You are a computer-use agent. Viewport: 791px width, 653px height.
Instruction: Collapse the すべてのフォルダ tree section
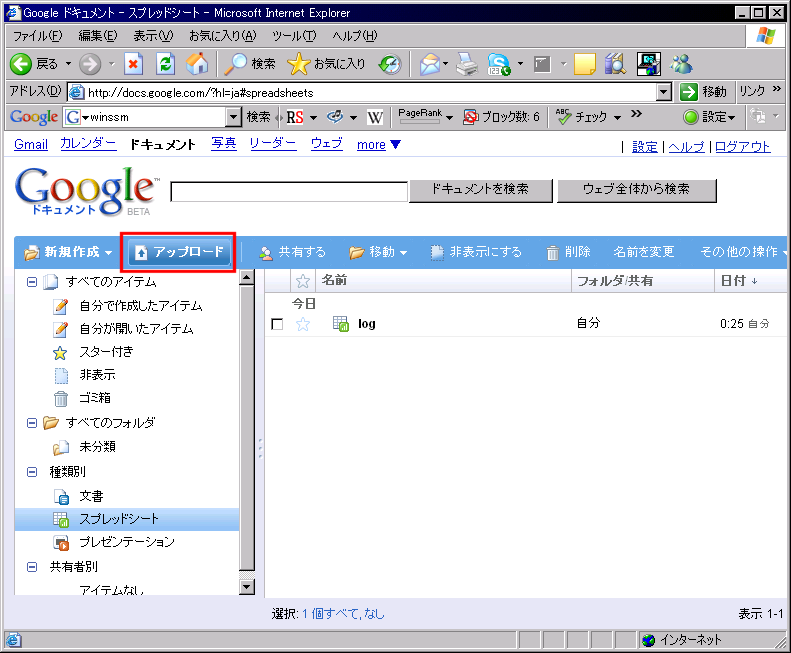point(32,423)
